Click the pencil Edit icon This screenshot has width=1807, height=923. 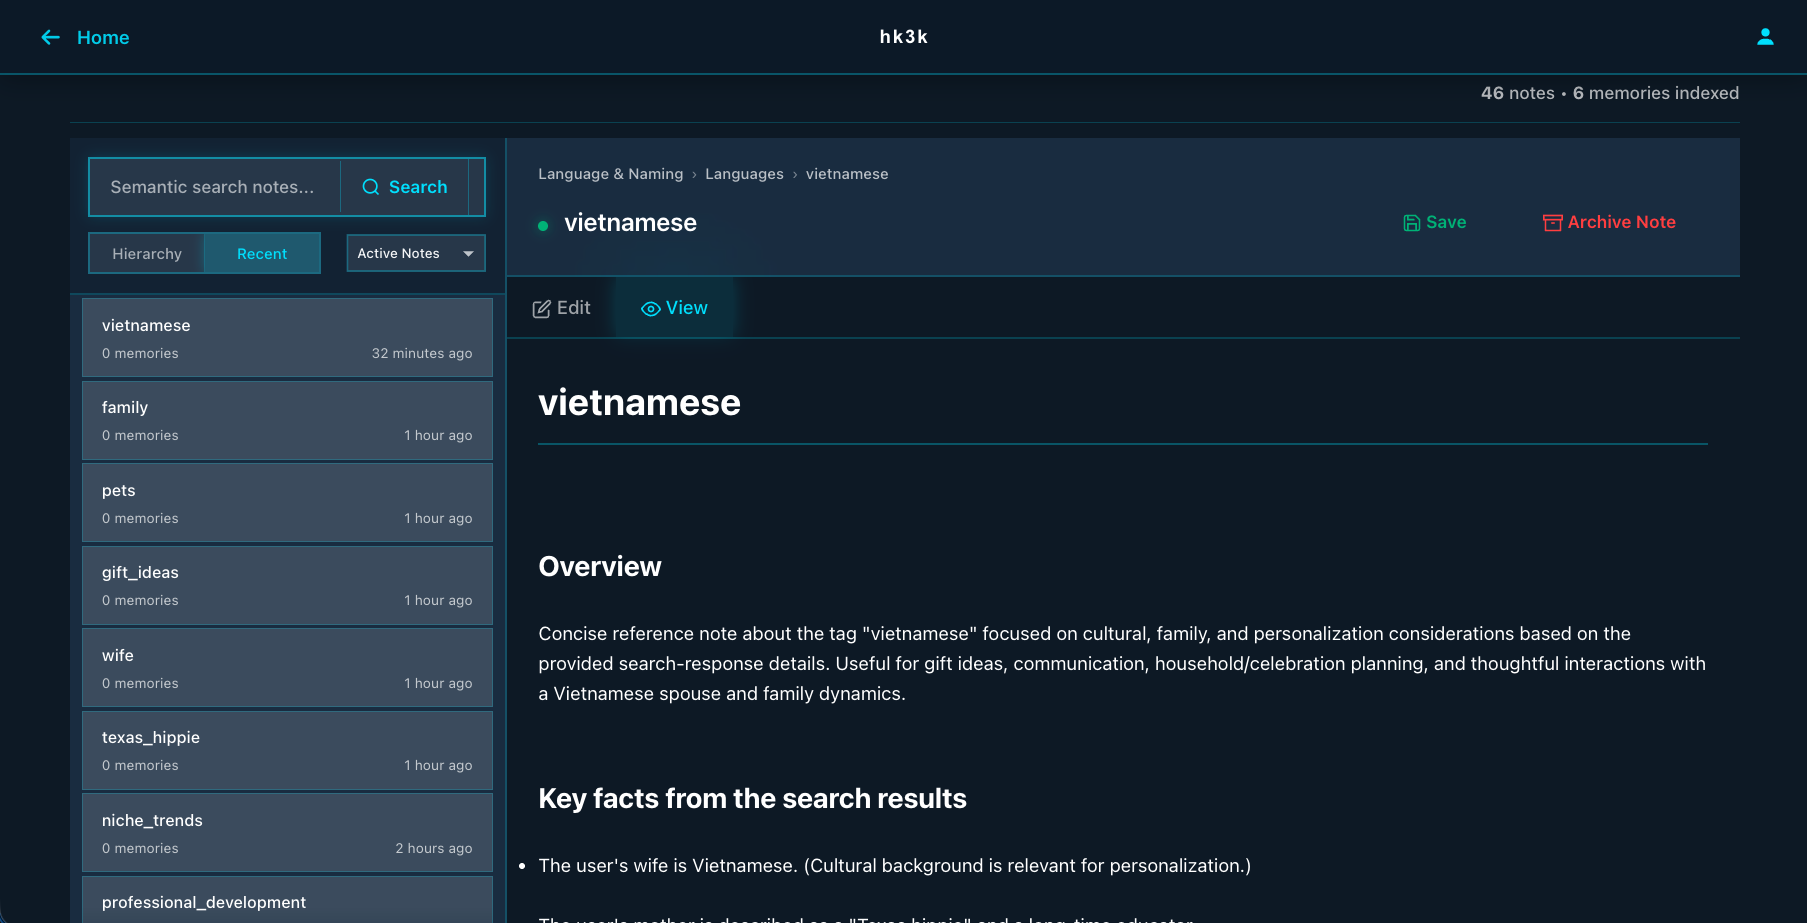click(542, 309)
